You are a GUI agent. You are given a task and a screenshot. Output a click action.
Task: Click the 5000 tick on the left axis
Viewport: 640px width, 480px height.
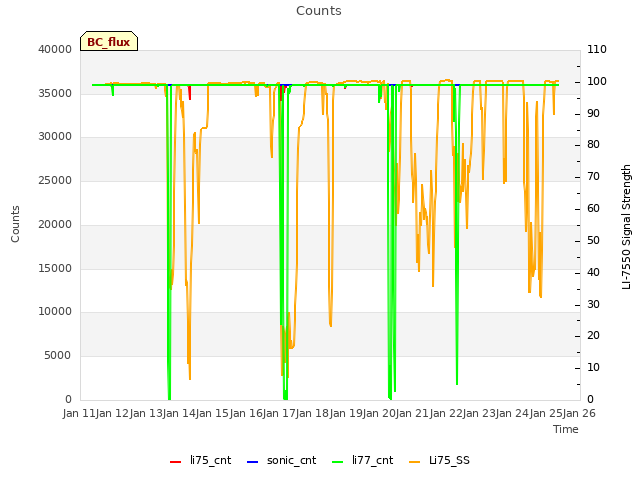pyautogui.click(x=58, y=356)
